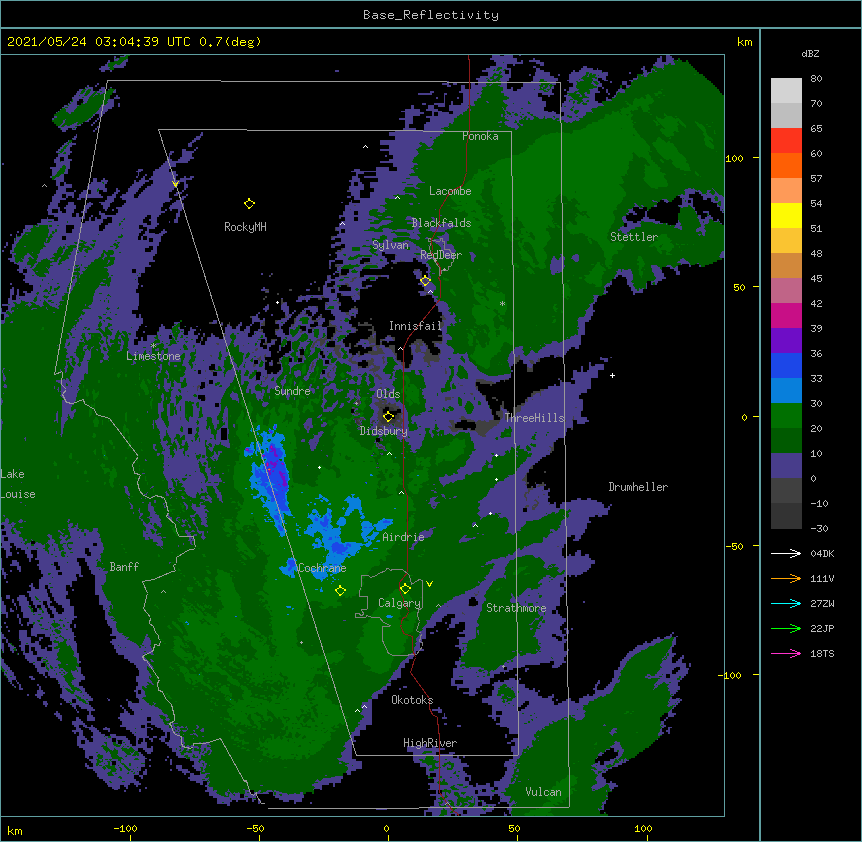Image resolution: width=862 pixels, height=842 pixels.
Task: Click the orange 111V arrow in legend
Action: point(786,578)
